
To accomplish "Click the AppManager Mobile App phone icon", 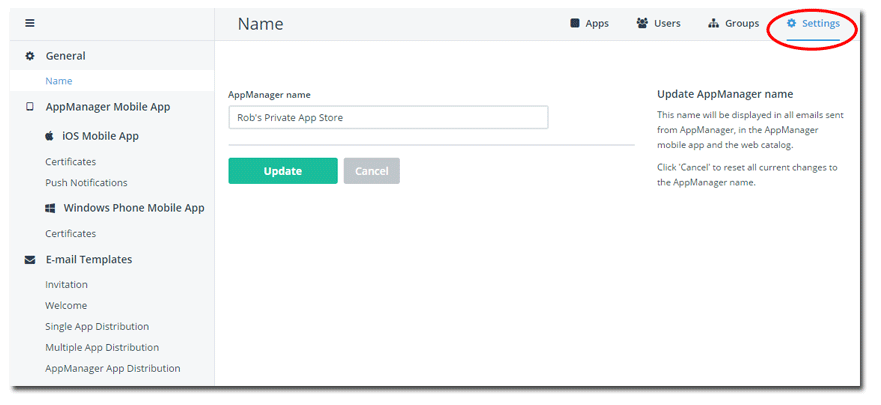I will pyautogui.click(x=30, y=107).
